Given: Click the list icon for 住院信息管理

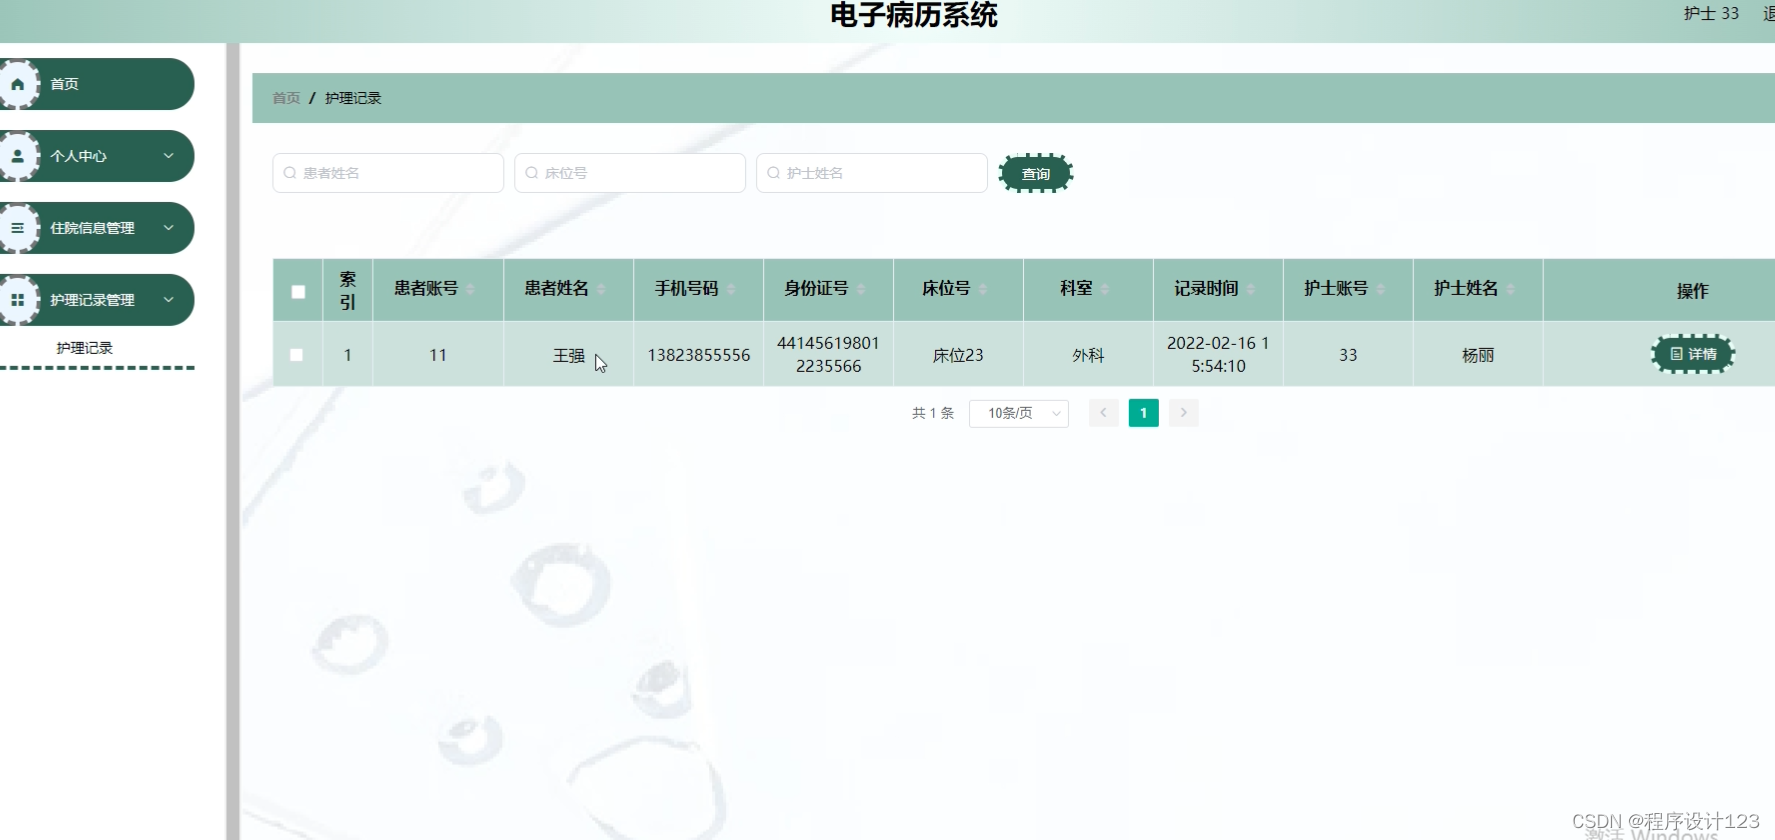Looking at the screenshot, I should [x=18, y=228].
